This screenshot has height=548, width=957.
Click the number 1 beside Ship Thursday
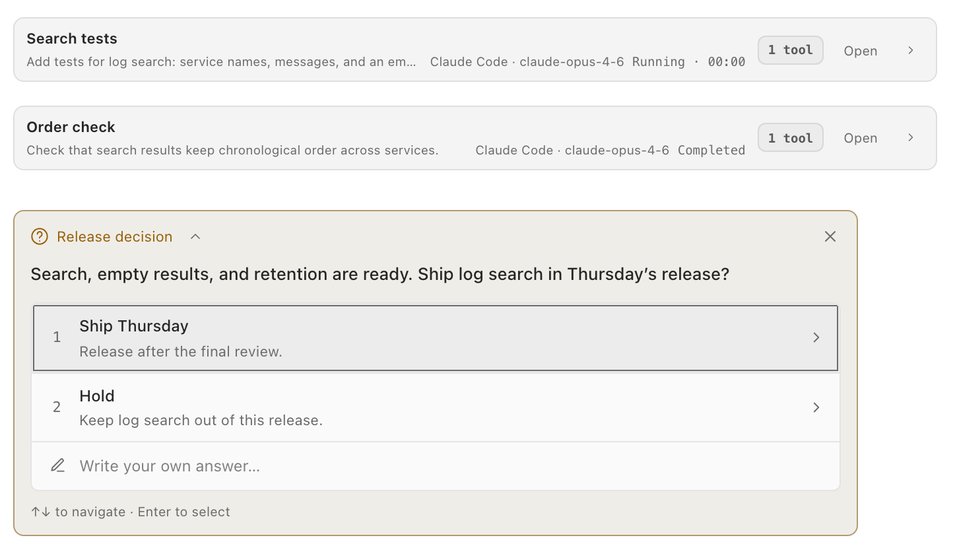point(57,337)
